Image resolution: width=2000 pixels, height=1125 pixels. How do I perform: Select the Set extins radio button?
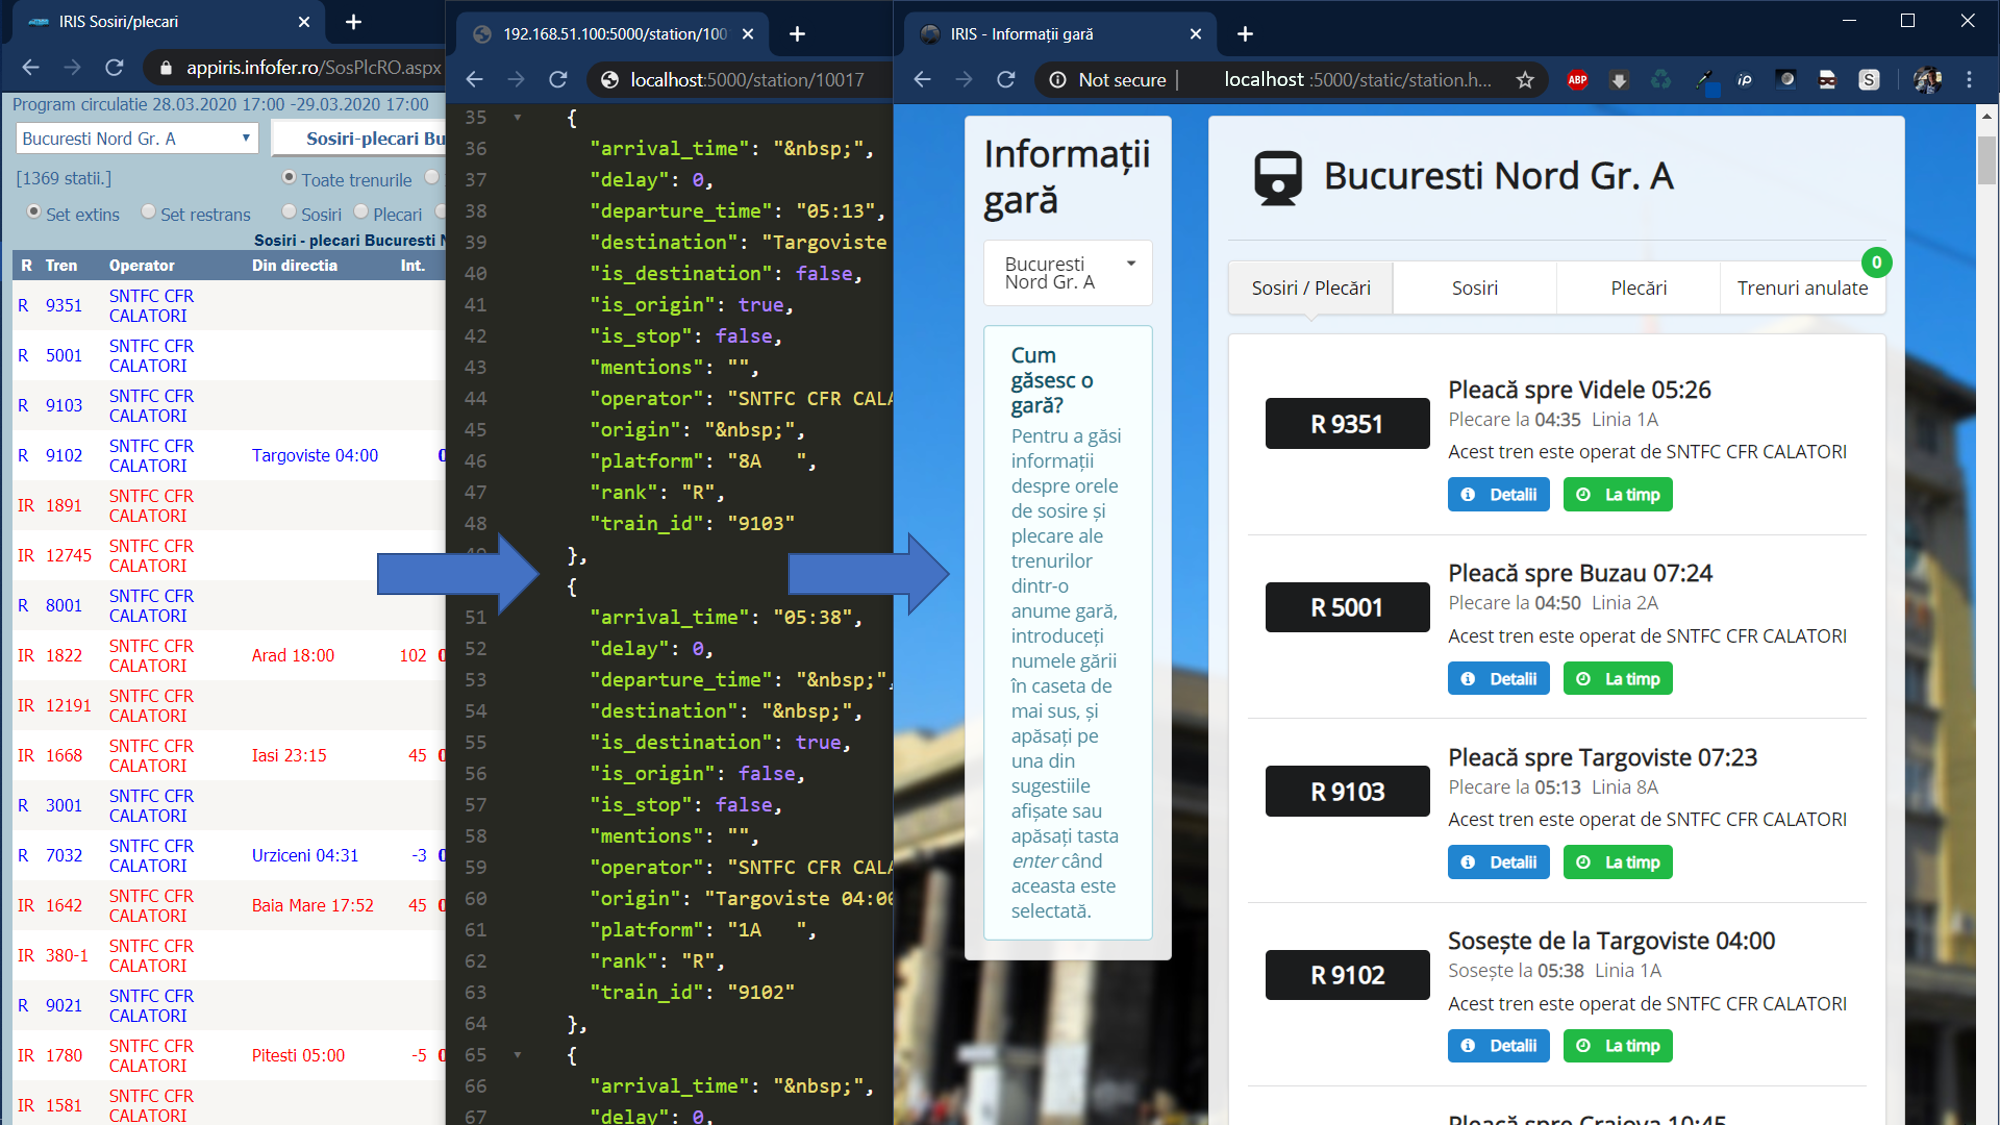34,212
